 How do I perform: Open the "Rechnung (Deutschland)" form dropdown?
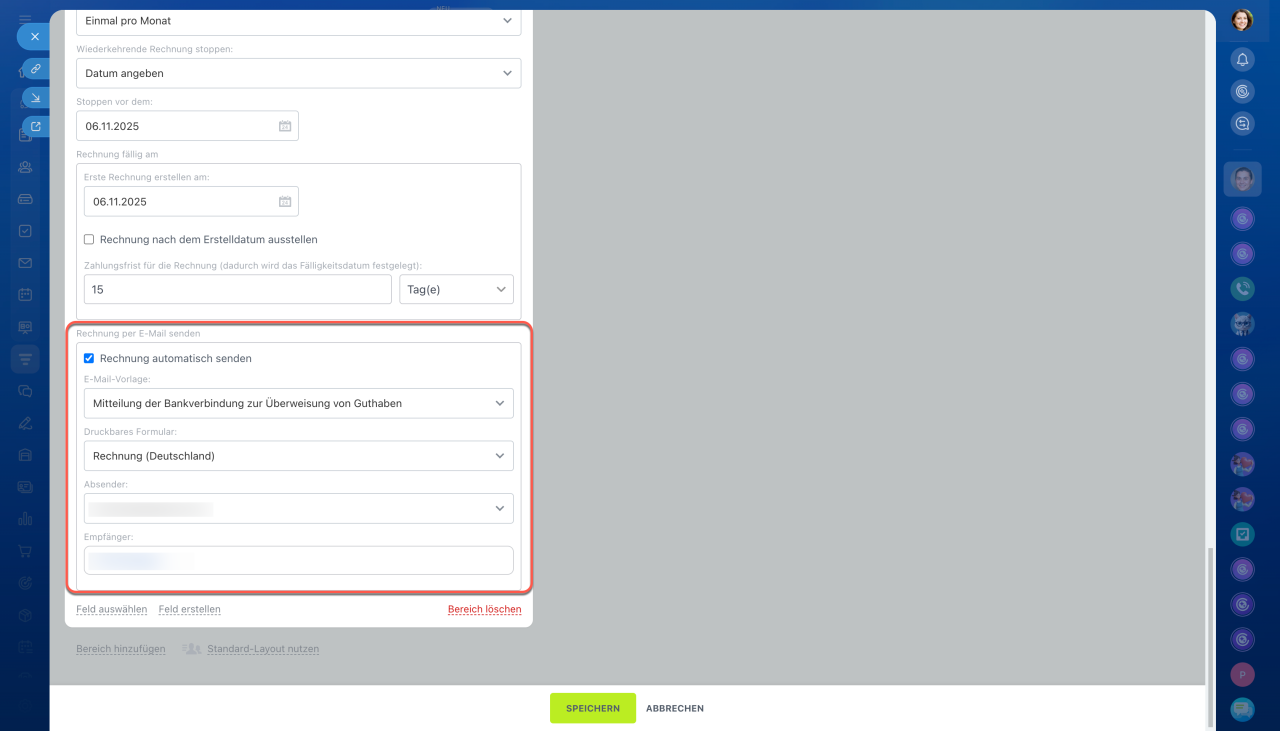(299, 456)
